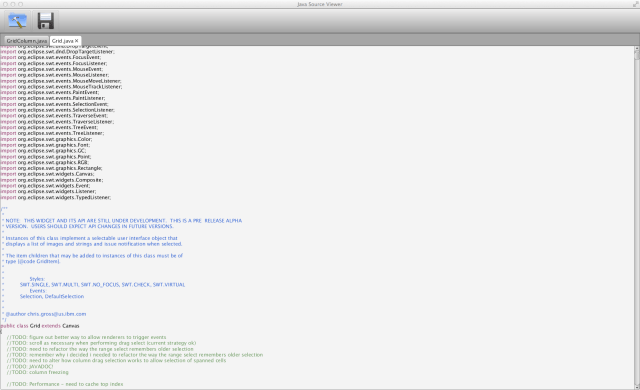Click 'The item children that may be added' line
The width and height of the screenshot is (640, 390).
coord(92,256)
